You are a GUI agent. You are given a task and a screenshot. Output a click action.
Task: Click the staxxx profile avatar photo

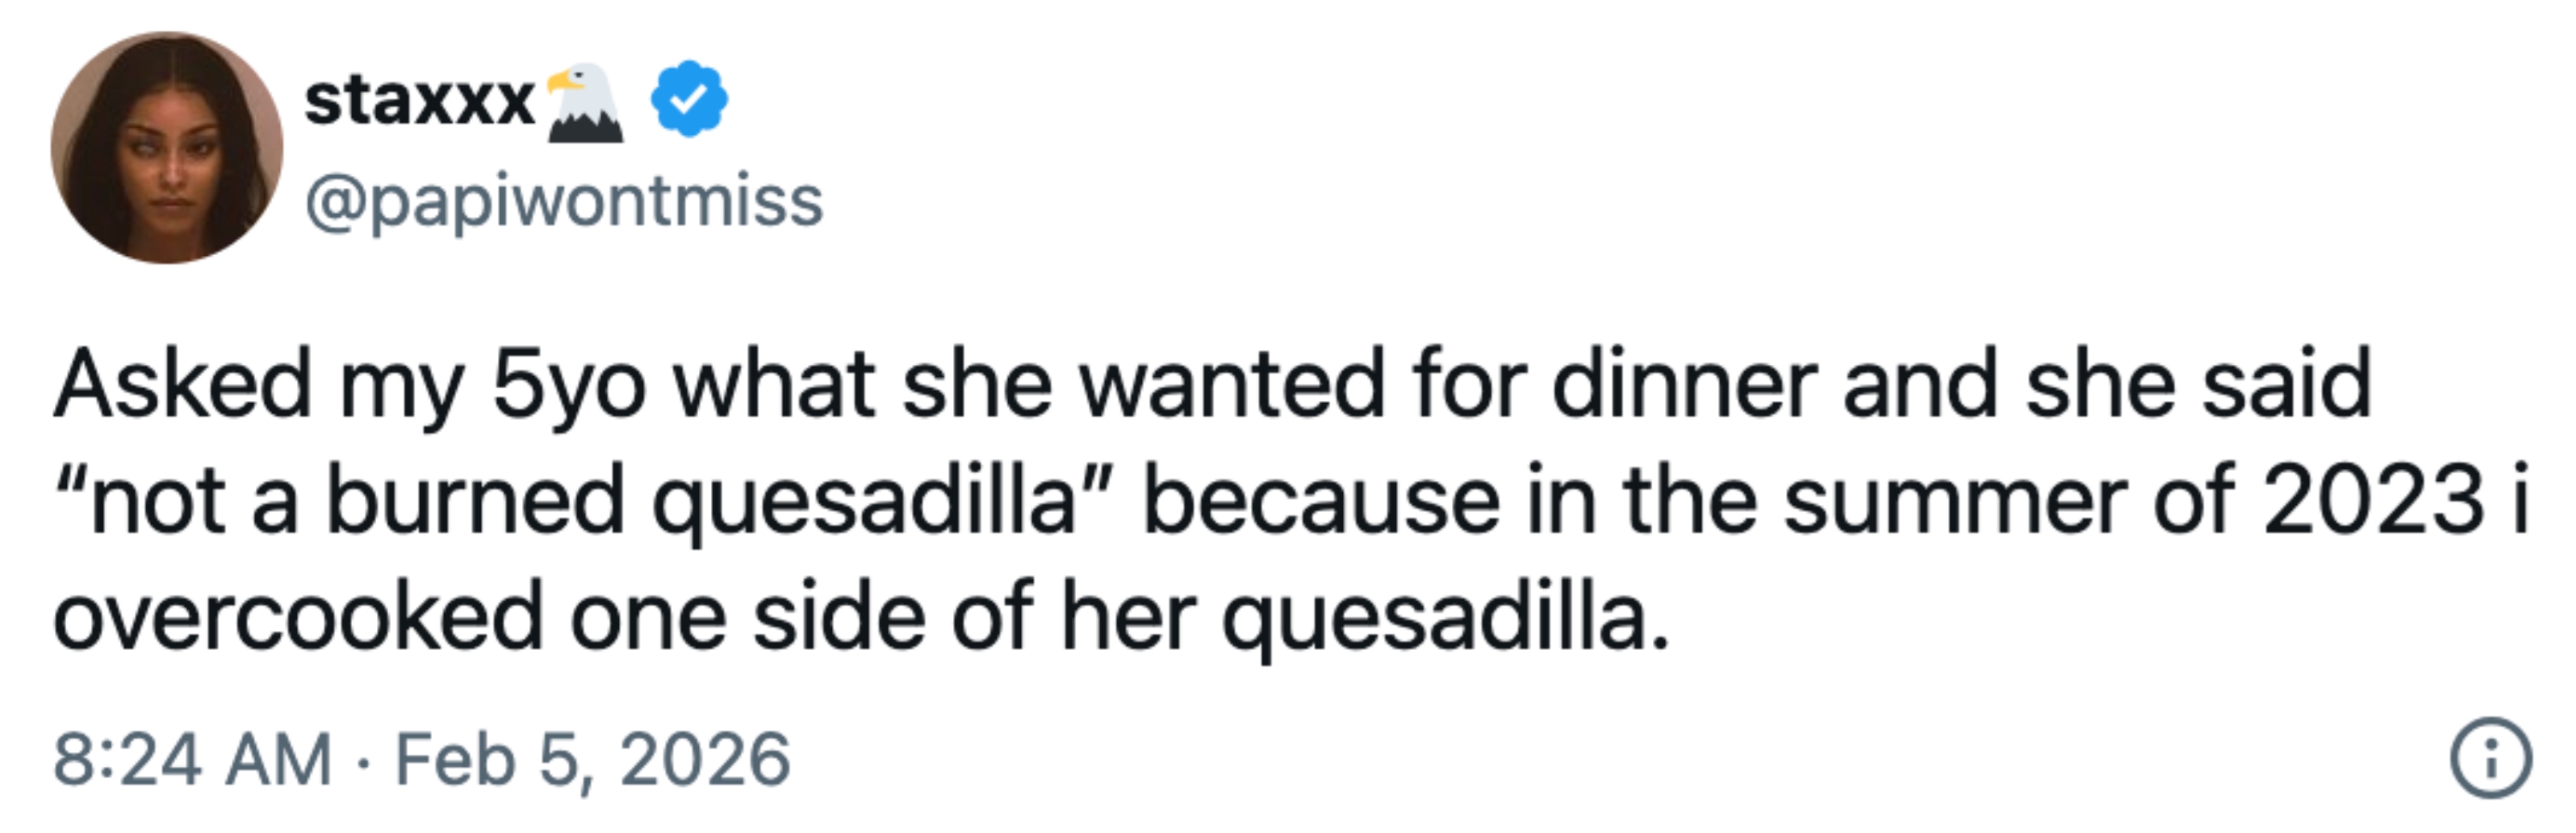167,148
